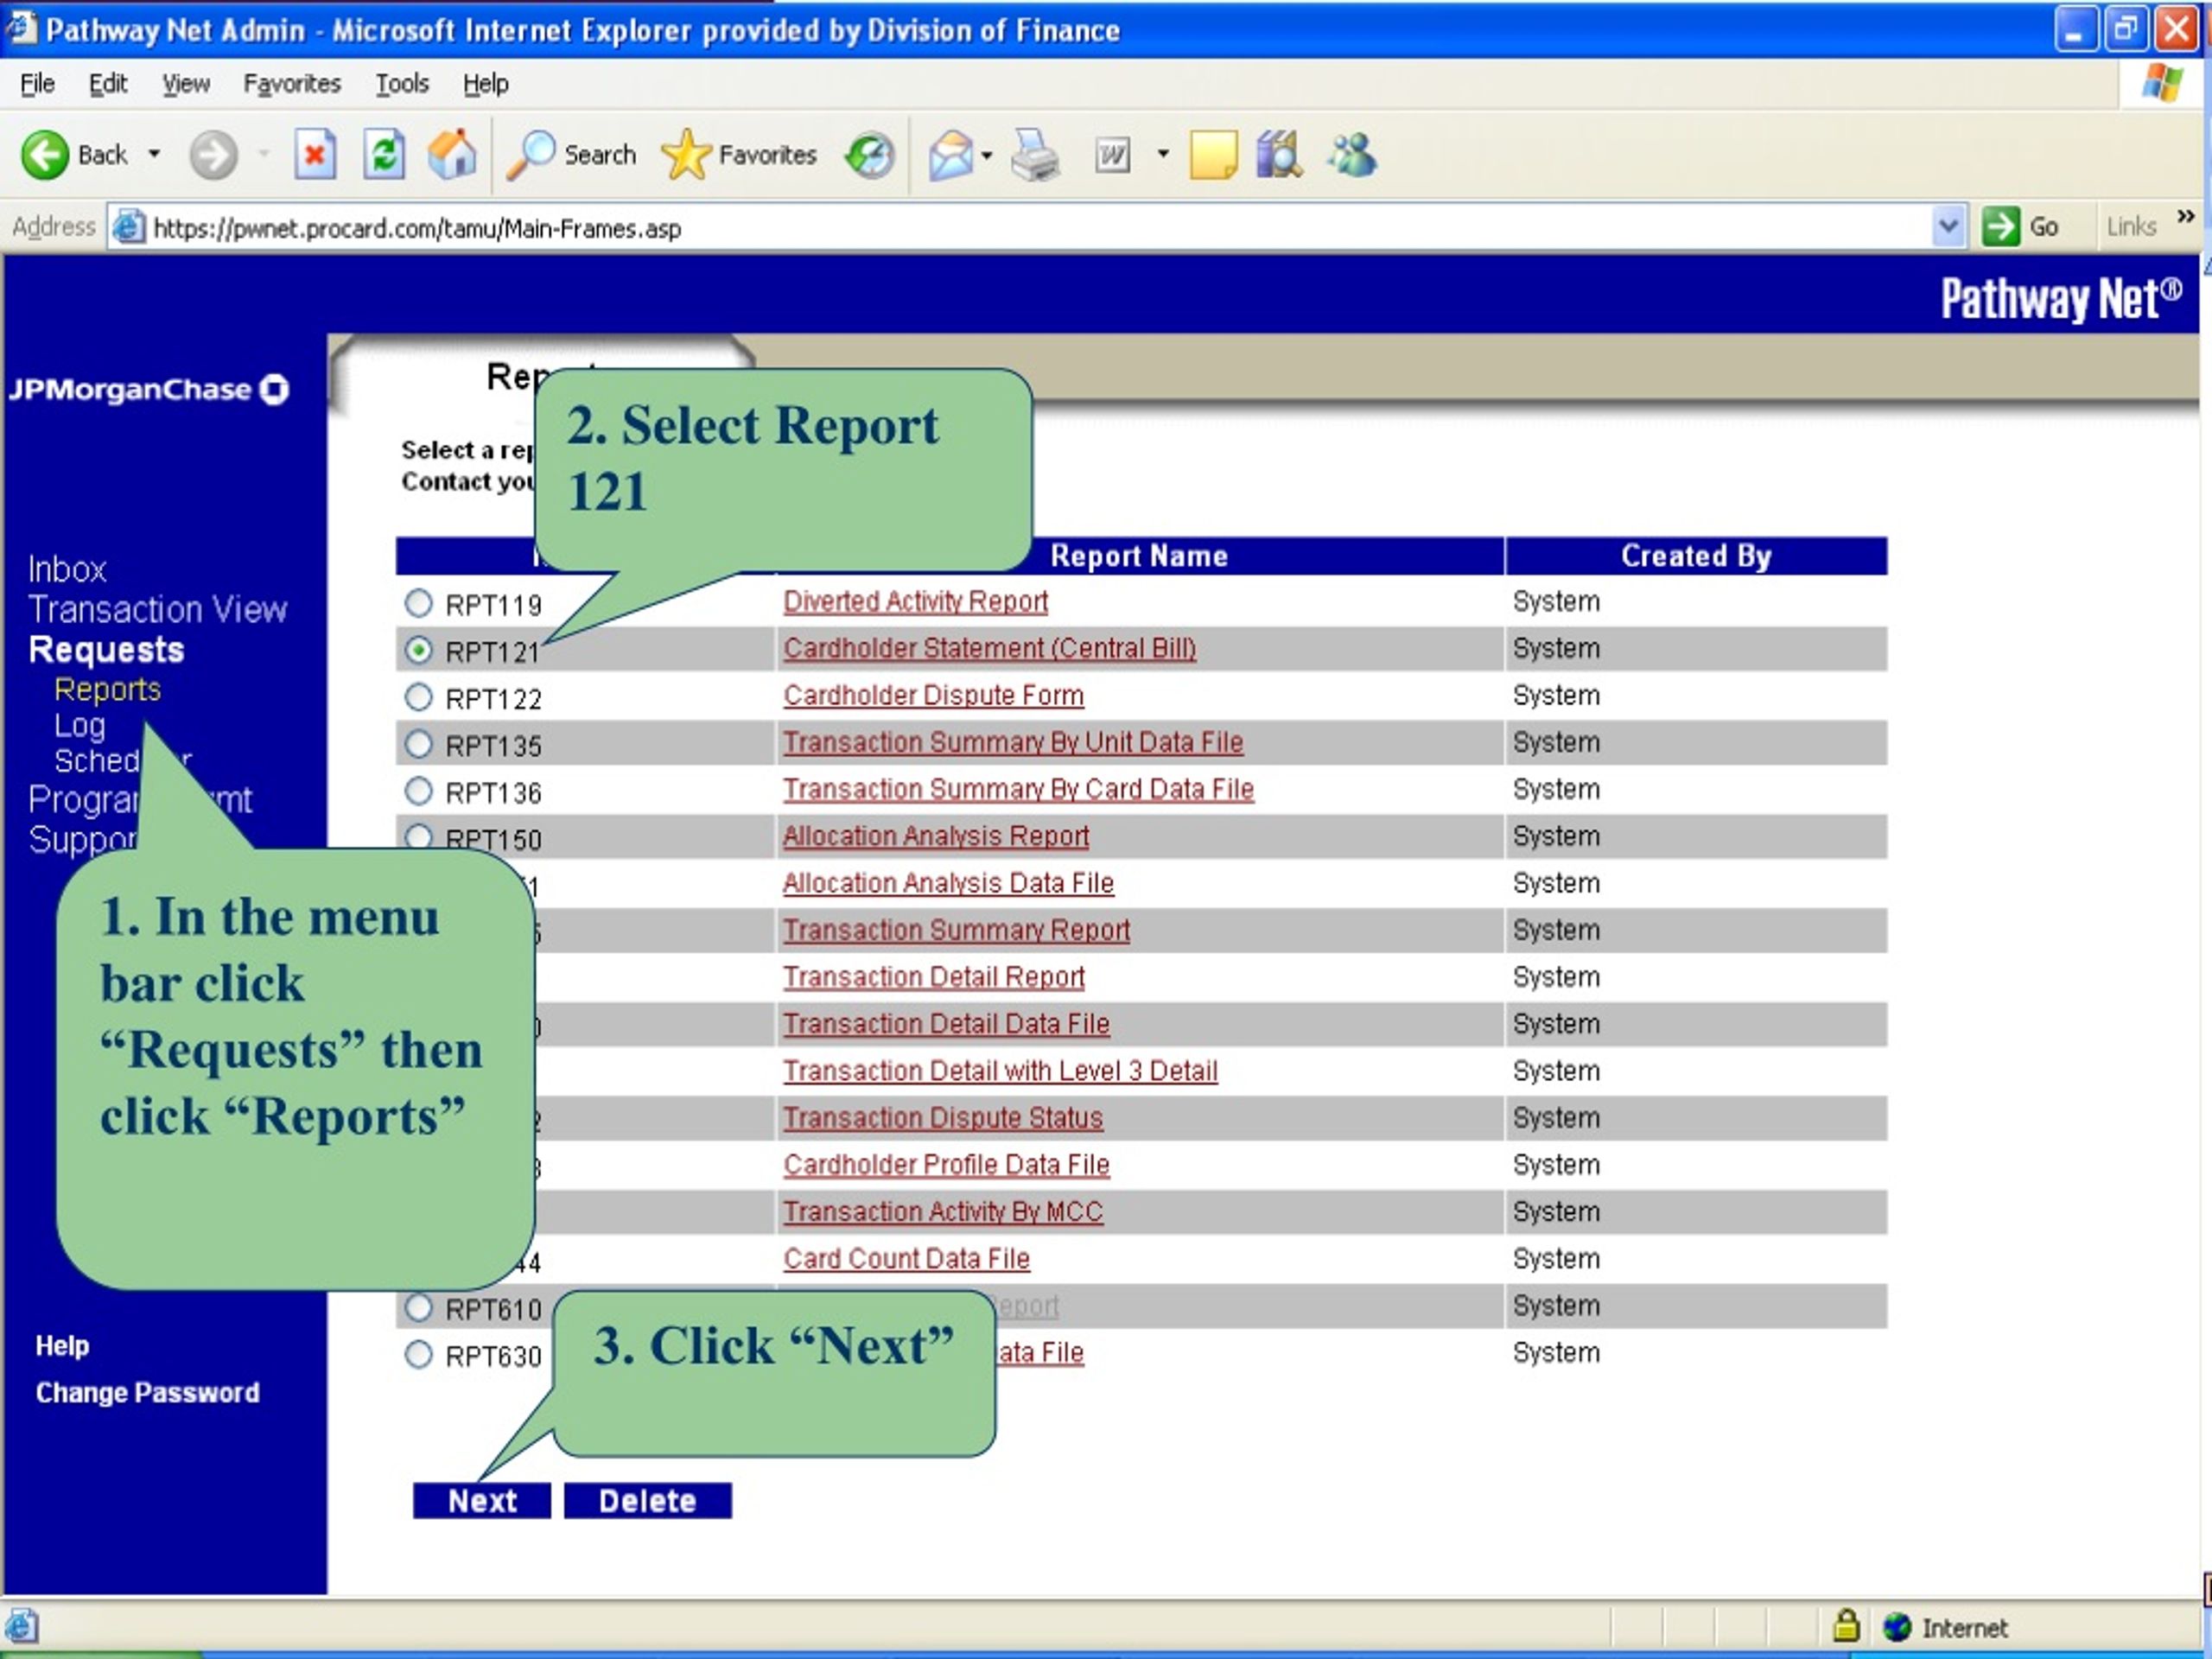Screen dimensions: 2212x1659
Task: Select the RPT630 radio button
Action: pos(418,1354)
